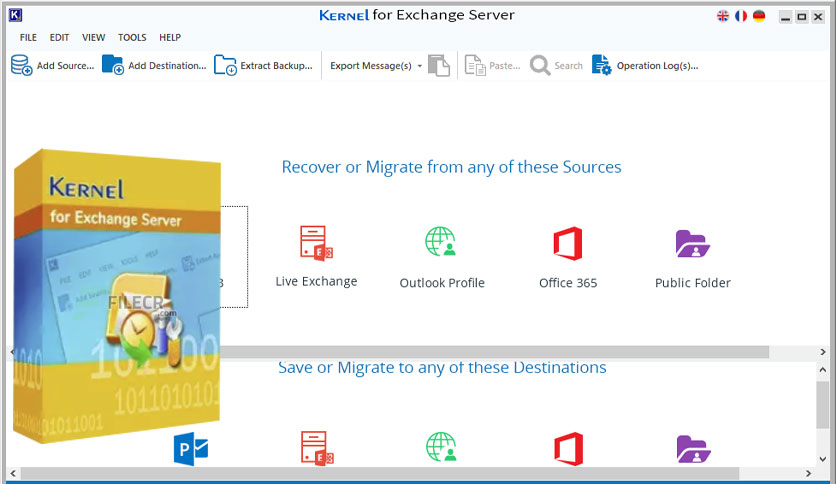Open the VIEW menu
836x484 pixels.
pyautogui.click(x=93, y=37)
